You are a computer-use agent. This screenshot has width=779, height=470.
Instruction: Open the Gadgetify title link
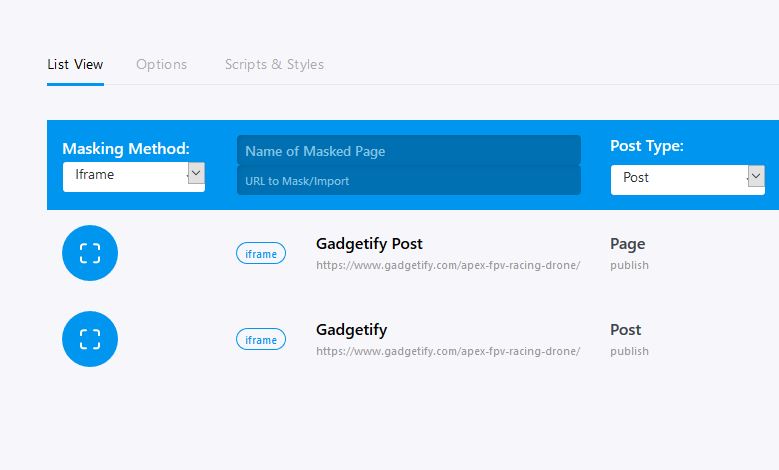tap(351, 330)
